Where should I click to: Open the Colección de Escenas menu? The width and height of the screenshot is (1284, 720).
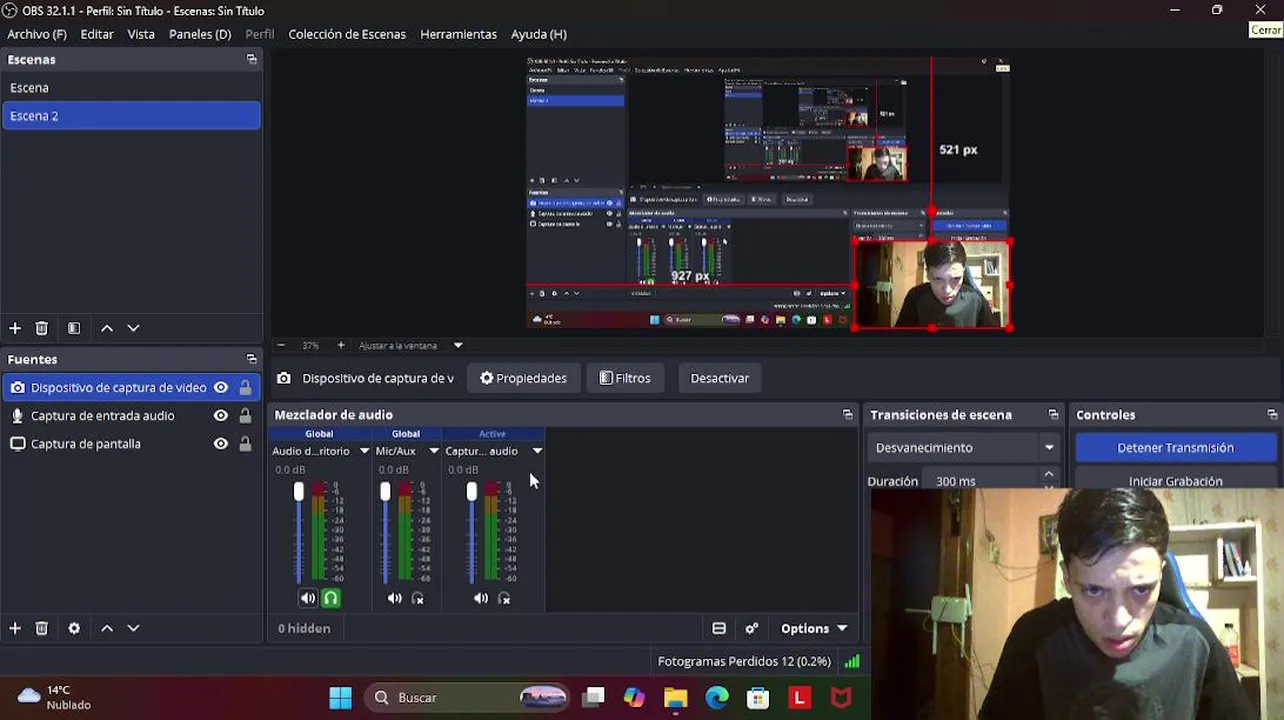[347, 34]
